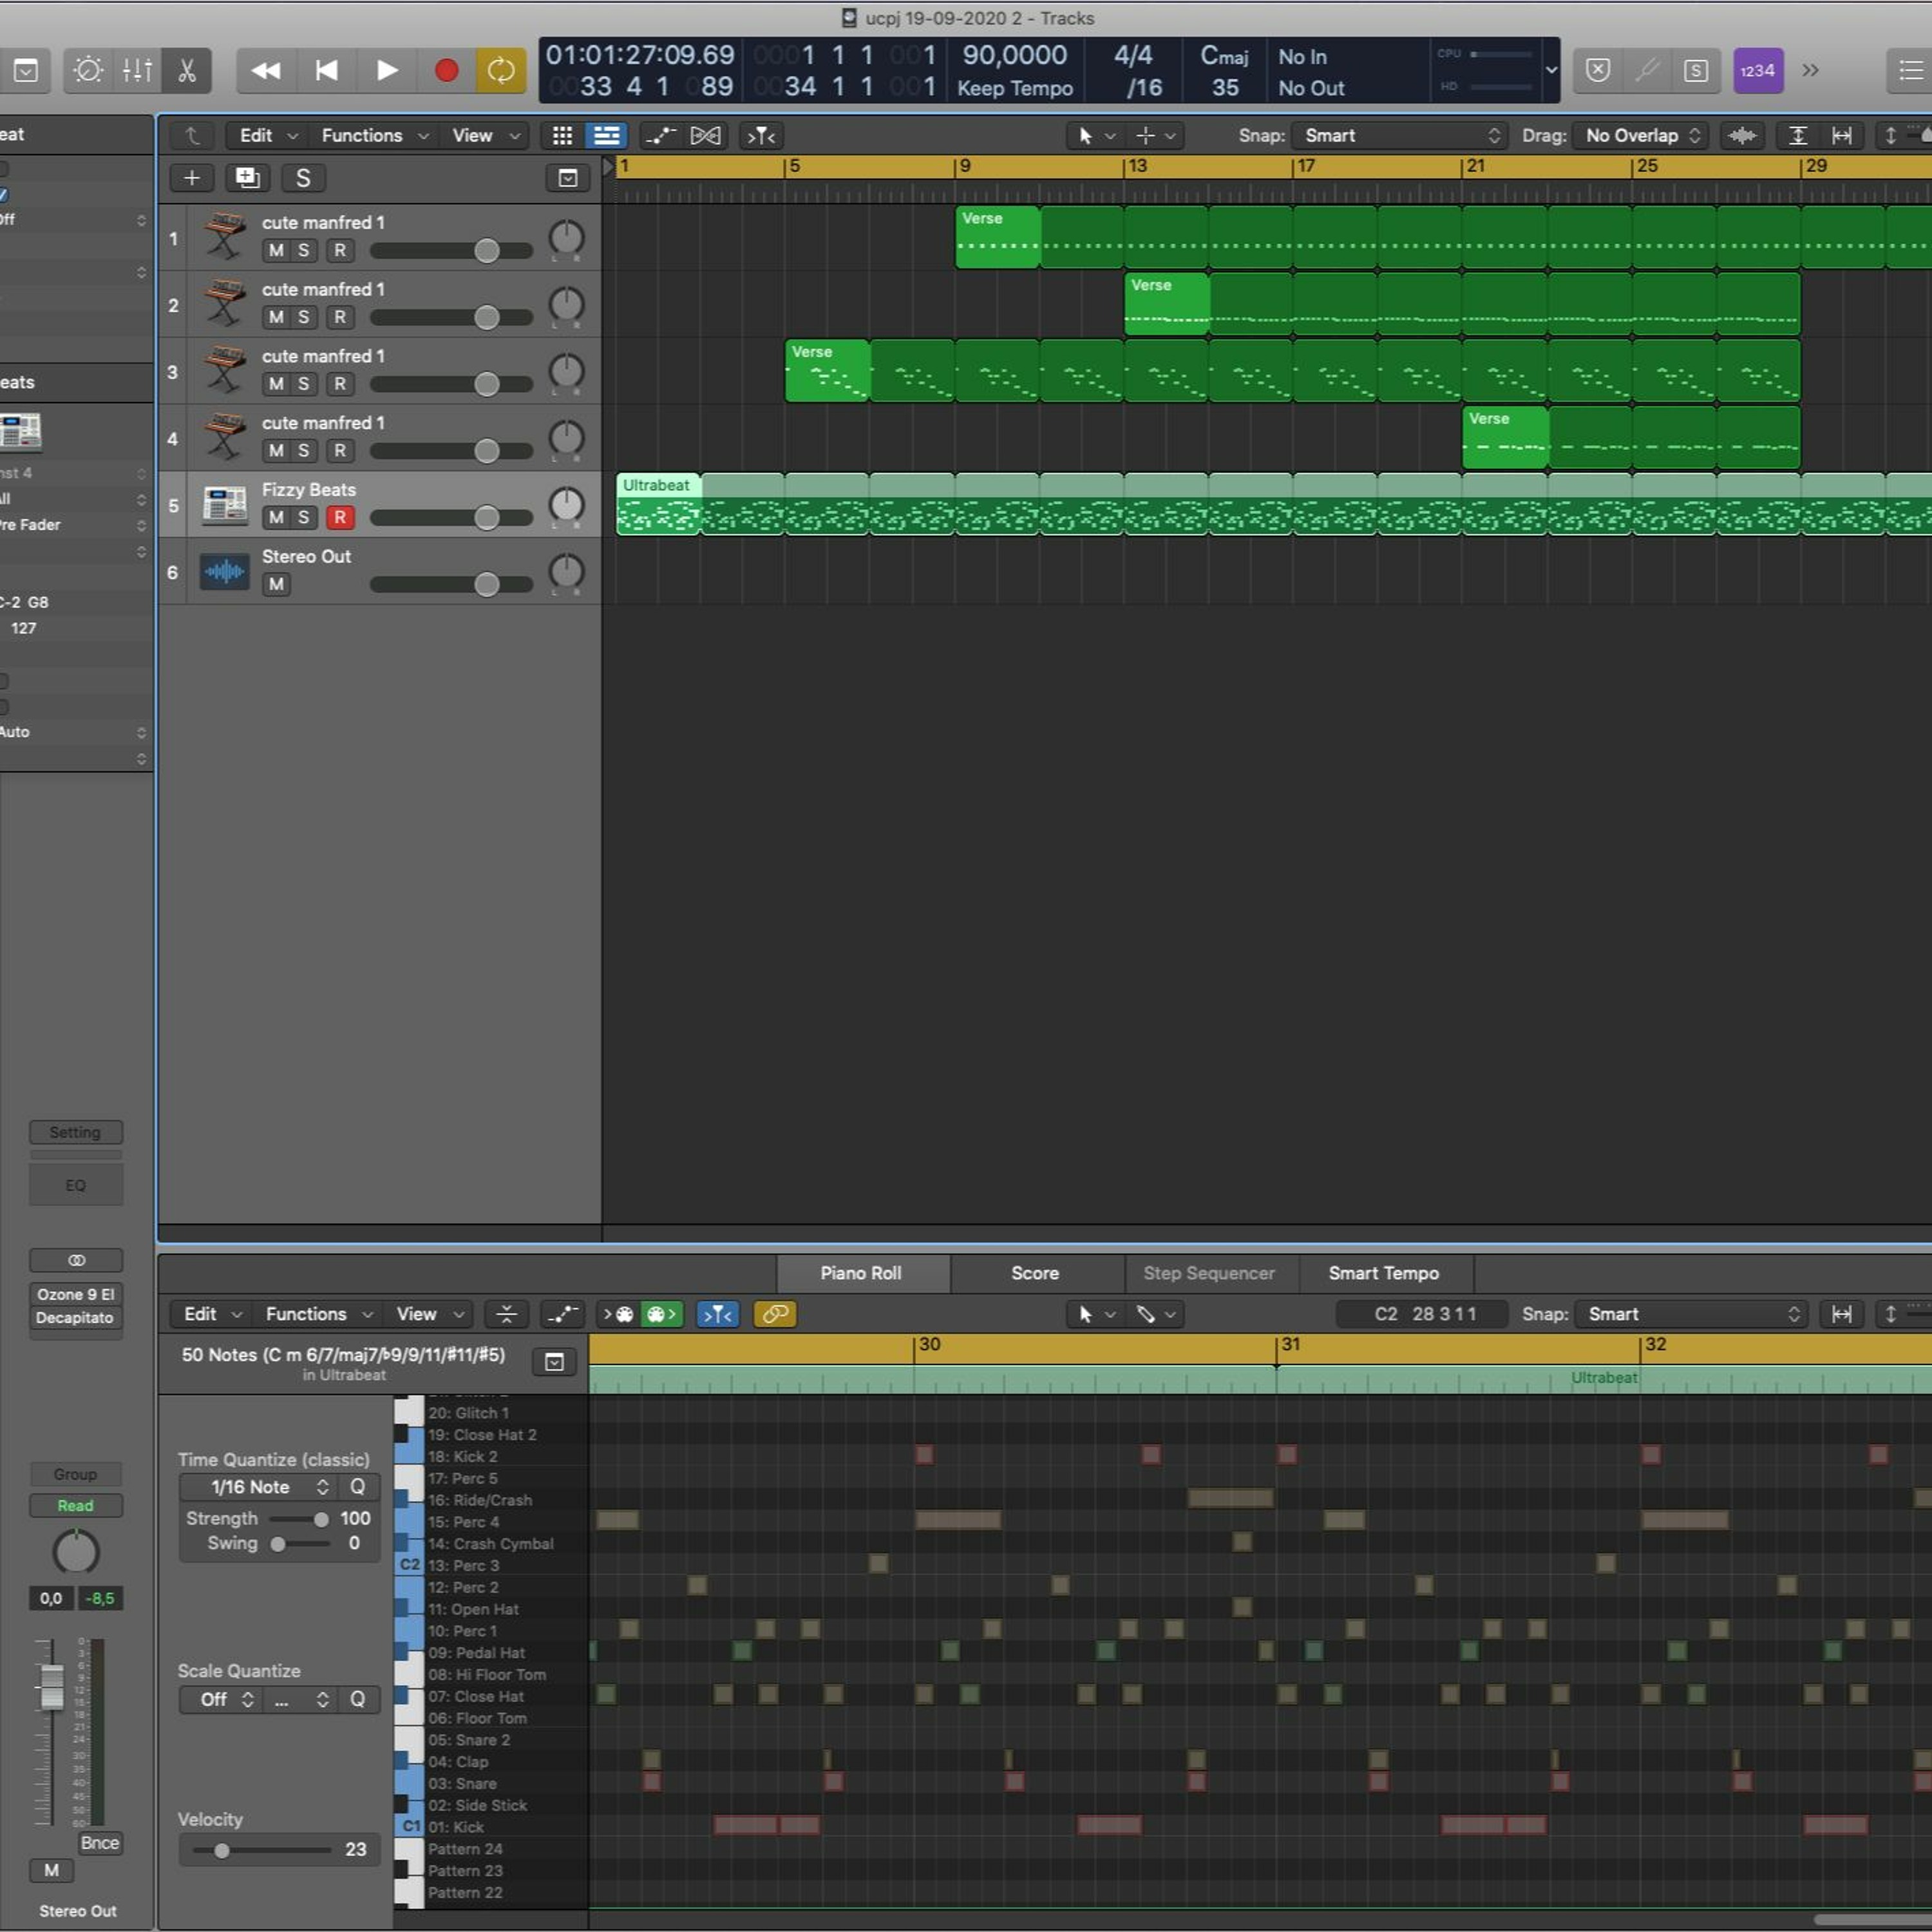This screenshot has width=1932, height=1932.
Task: Open the Mixer sliders icon
Action: point(137,71)
